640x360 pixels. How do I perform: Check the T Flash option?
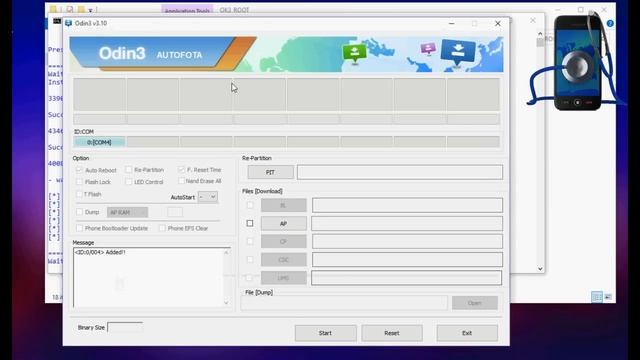(79, 194)
